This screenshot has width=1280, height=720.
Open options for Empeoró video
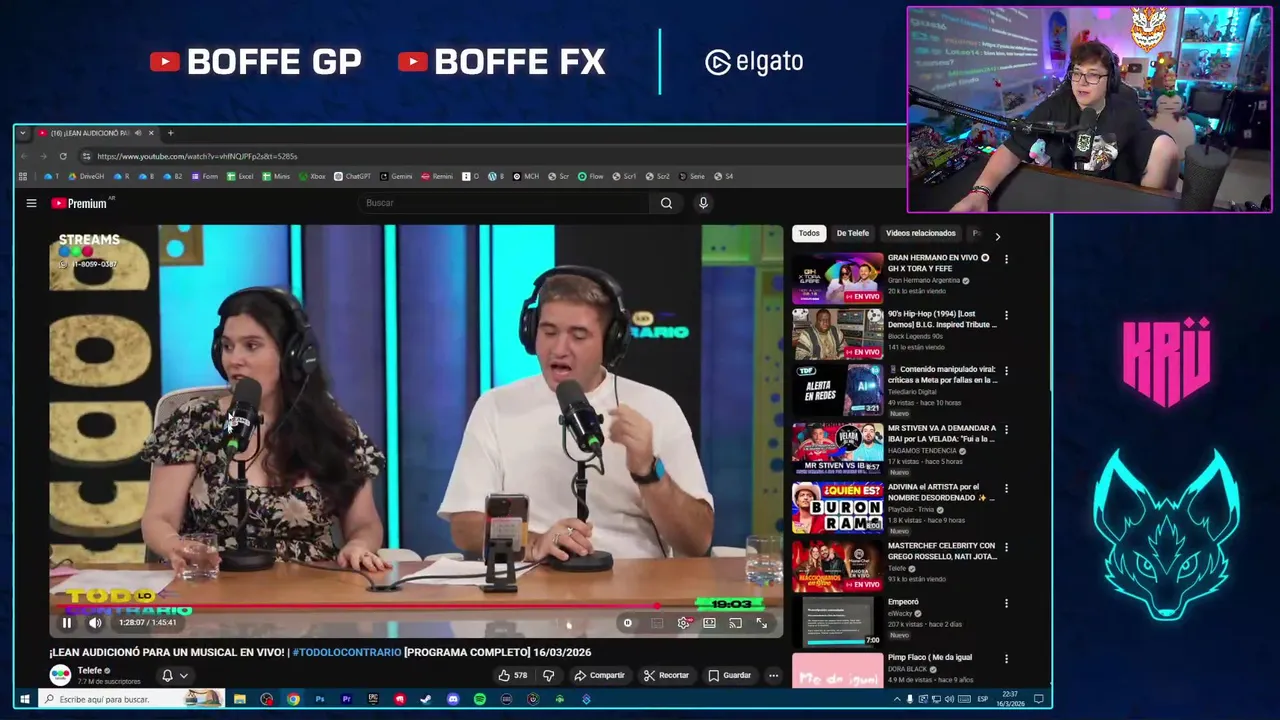[1006, 604]
